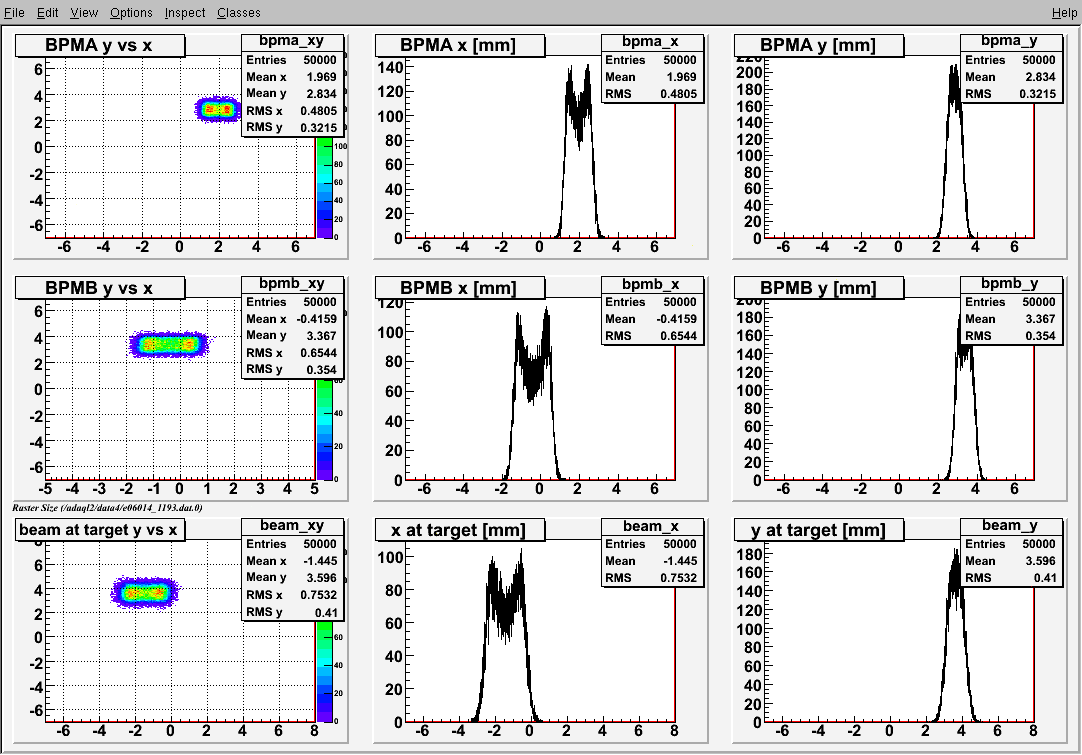This screenshot has width=1082, height=755.
Task: Click 'Mean x -1.445' in beam_xy stats
Action: 292,561
